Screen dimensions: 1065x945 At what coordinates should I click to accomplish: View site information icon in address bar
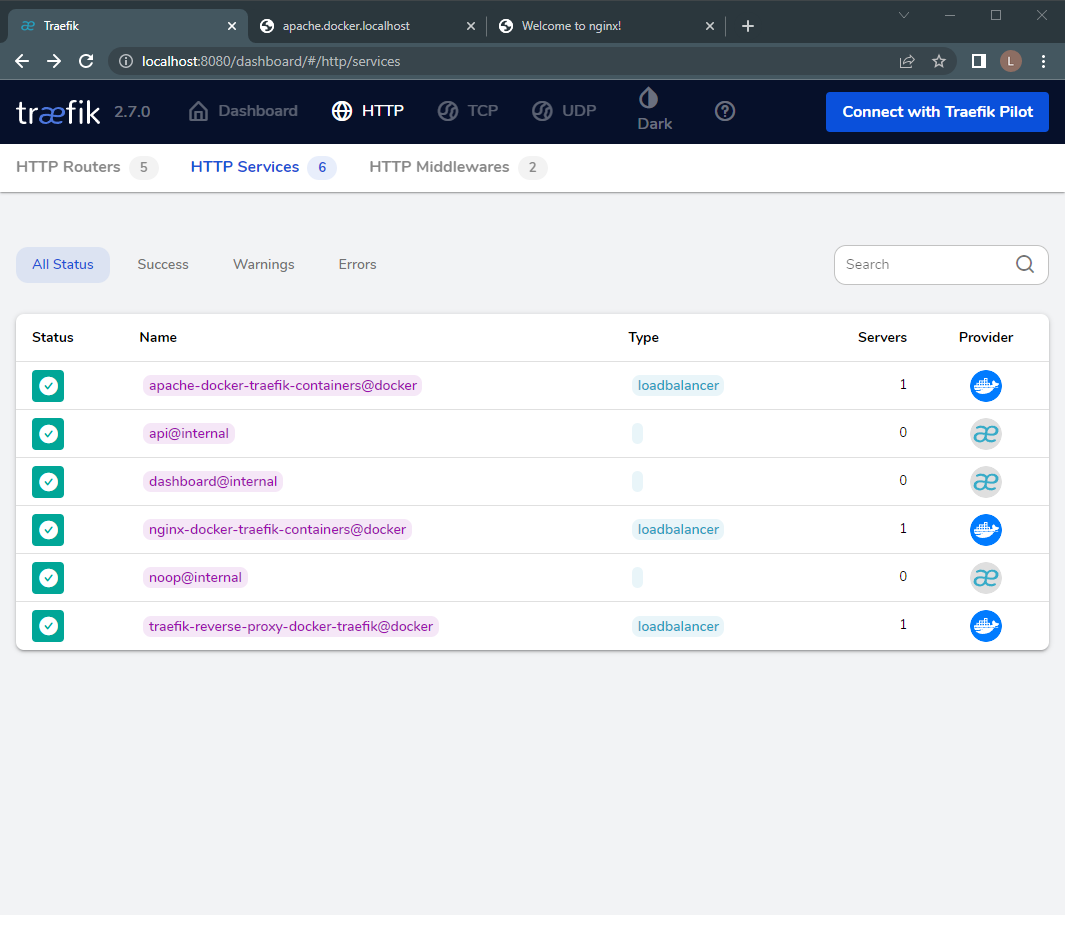[x=126, y=61]
